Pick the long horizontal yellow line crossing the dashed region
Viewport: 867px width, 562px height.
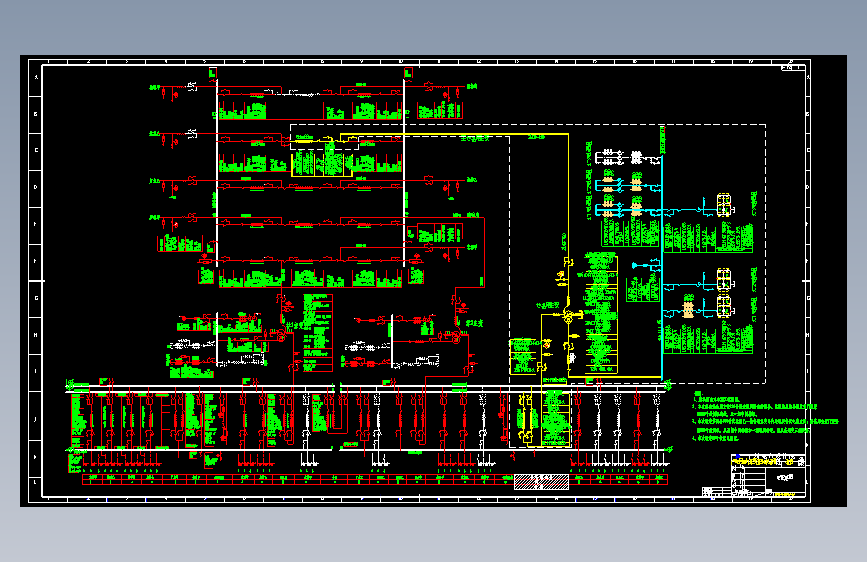[454, 134]
